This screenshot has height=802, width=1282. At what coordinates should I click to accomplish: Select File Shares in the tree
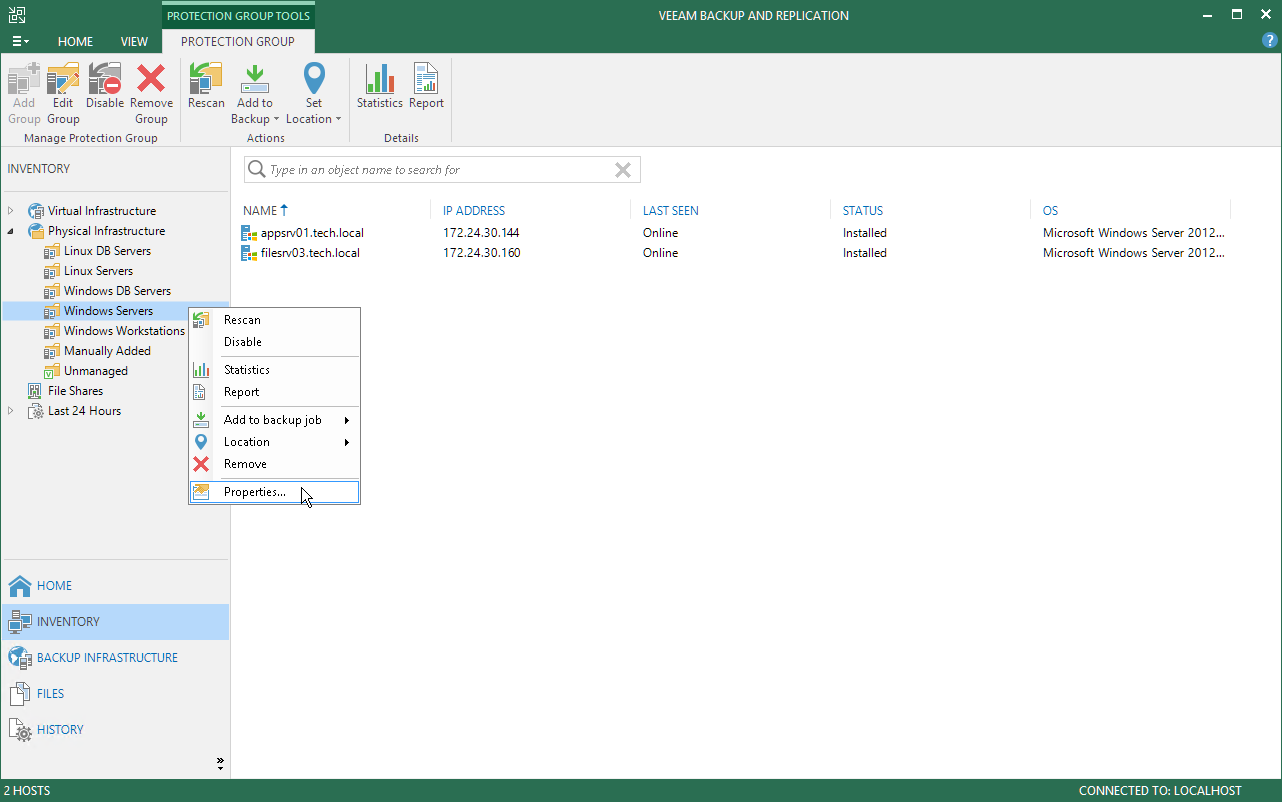click(75, 391)
